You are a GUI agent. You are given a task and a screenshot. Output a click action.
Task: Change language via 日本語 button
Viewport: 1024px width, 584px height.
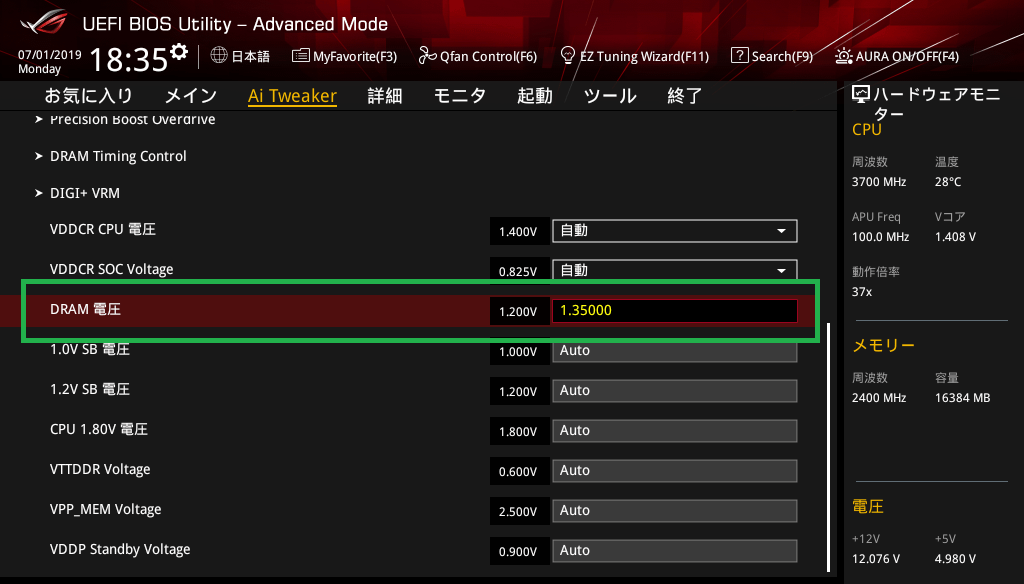click(240, 56)
